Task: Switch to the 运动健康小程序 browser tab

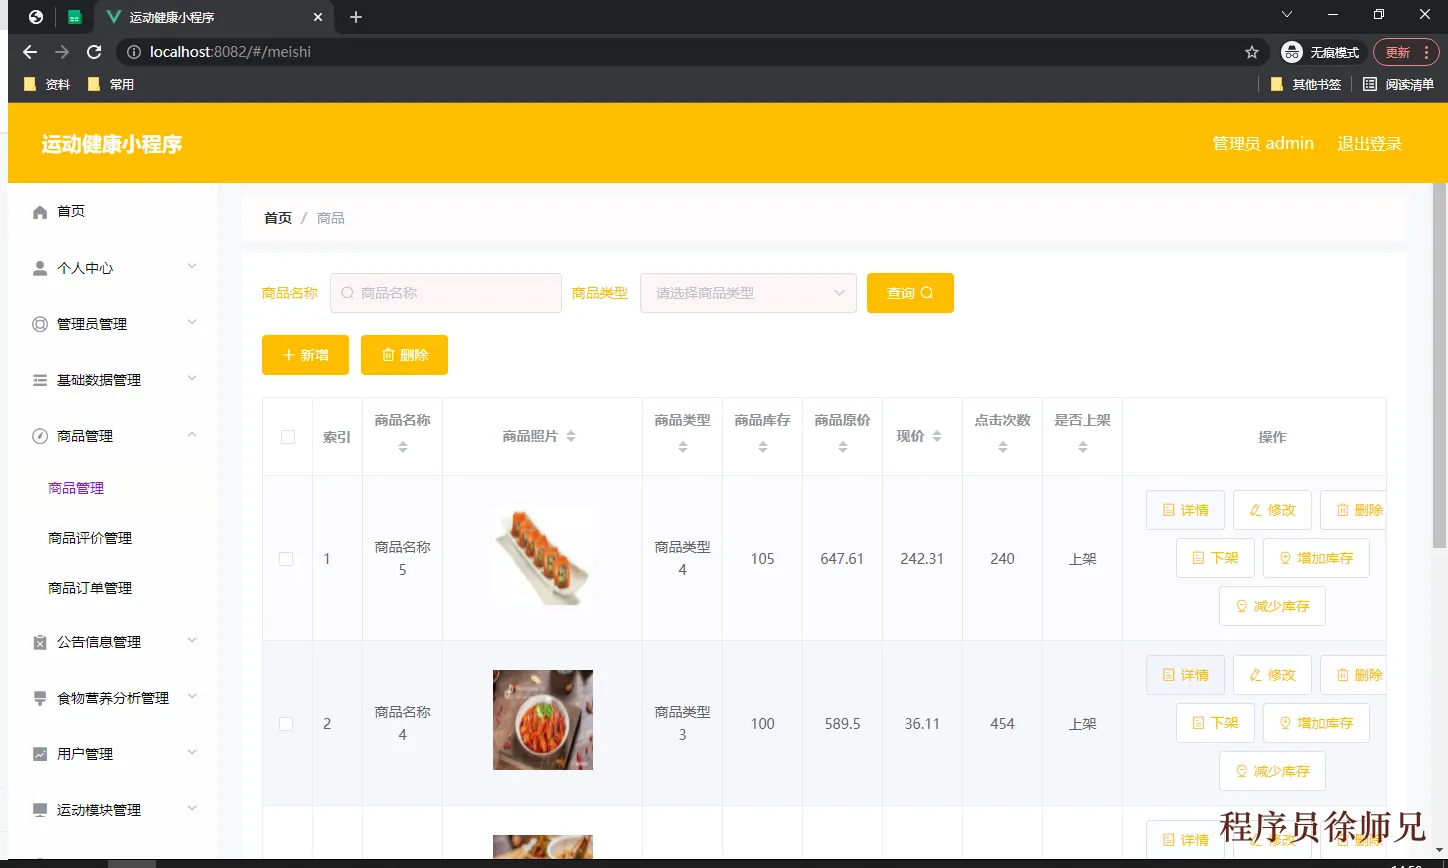Action: [214, 17]
